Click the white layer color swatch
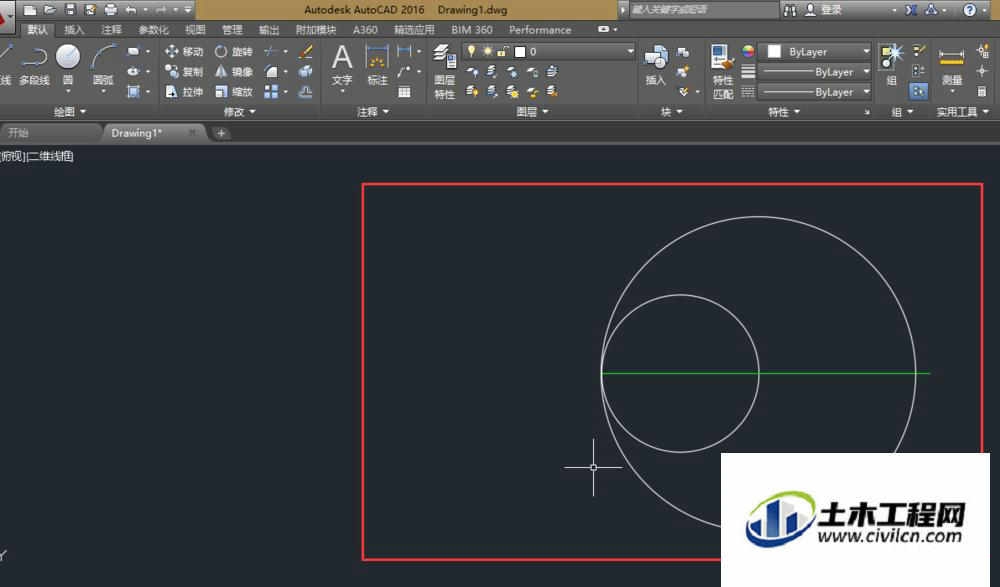Screen dimensions: 1000x587 pyautogui.click(x=520, y=52)
